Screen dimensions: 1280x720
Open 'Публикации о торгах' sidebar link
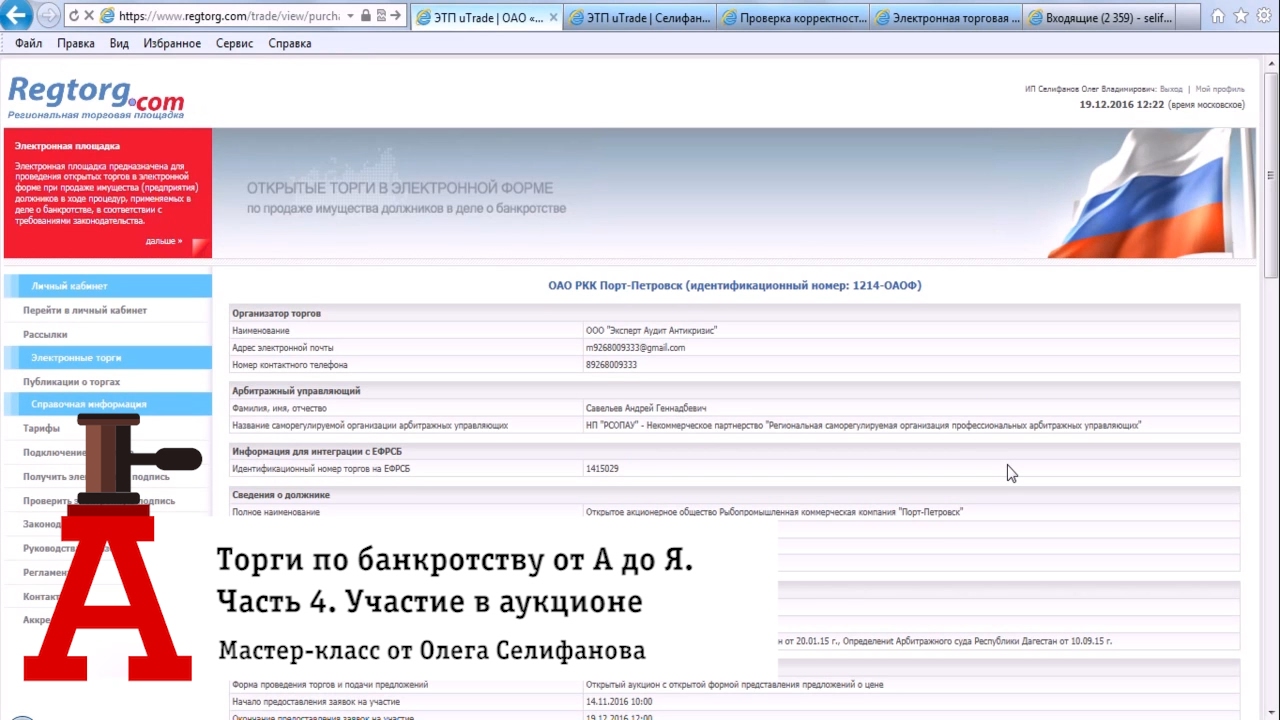71,382
